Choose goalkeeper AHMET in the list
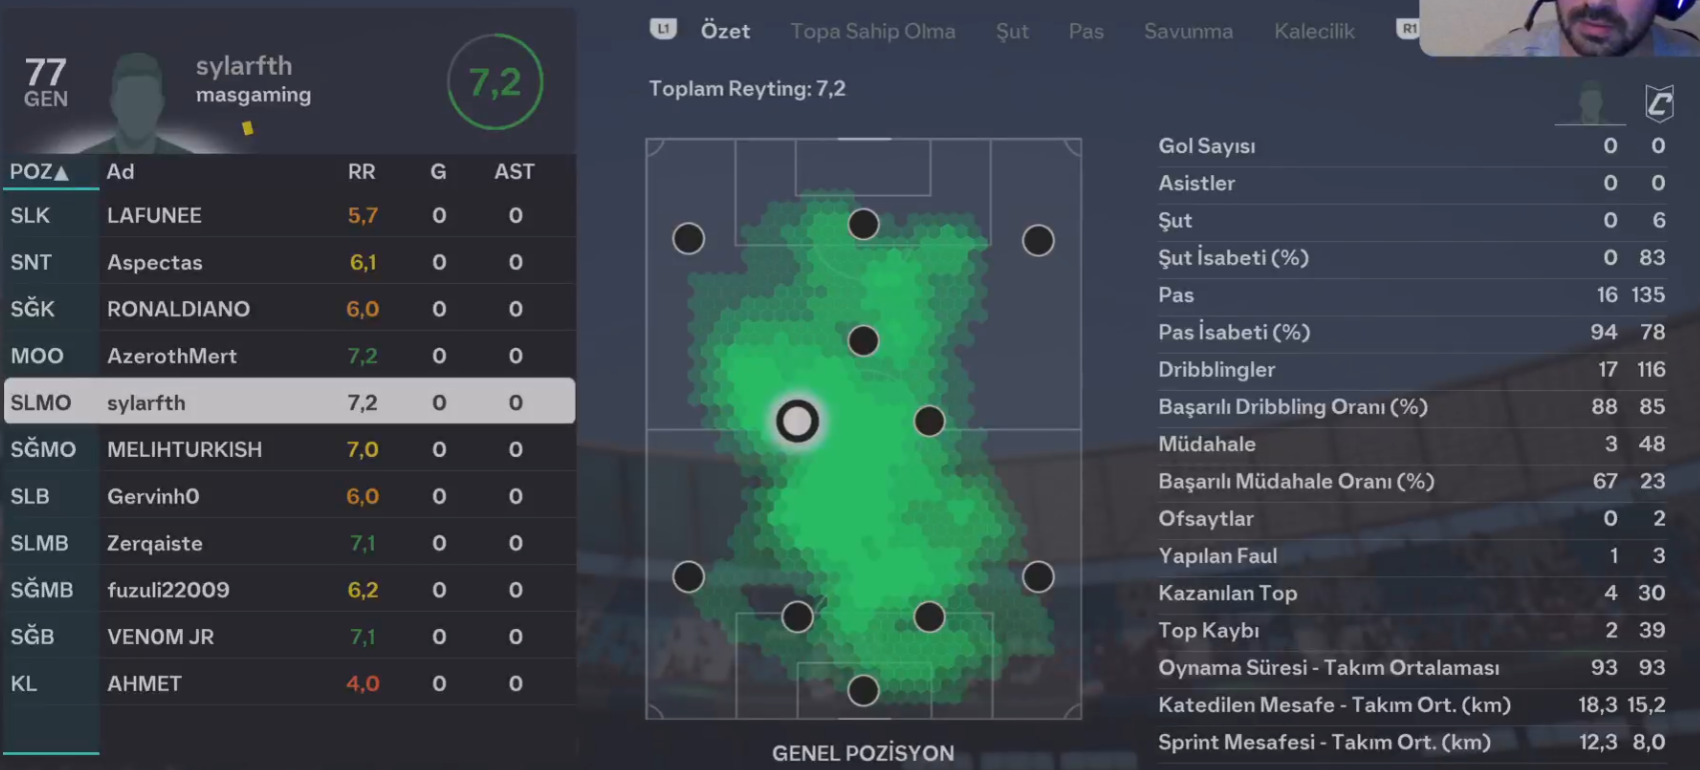 (290, 683)
